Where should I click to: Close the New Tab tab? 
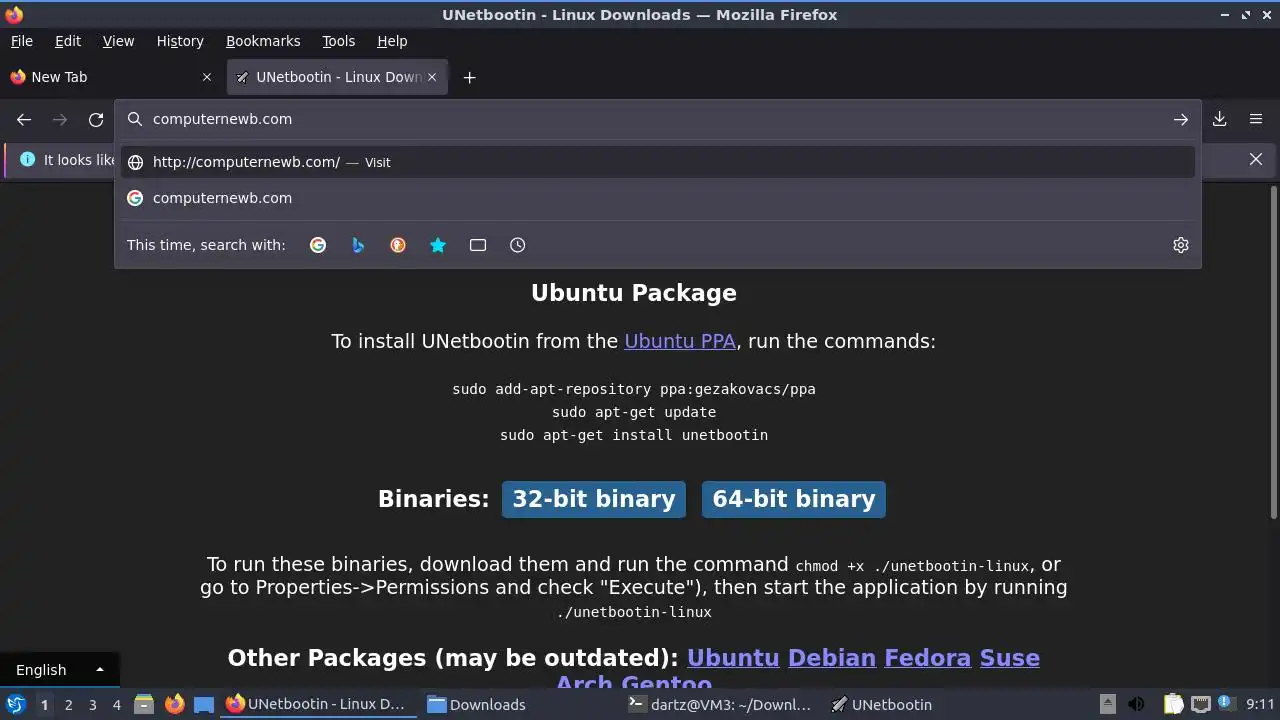pos(207,77)
